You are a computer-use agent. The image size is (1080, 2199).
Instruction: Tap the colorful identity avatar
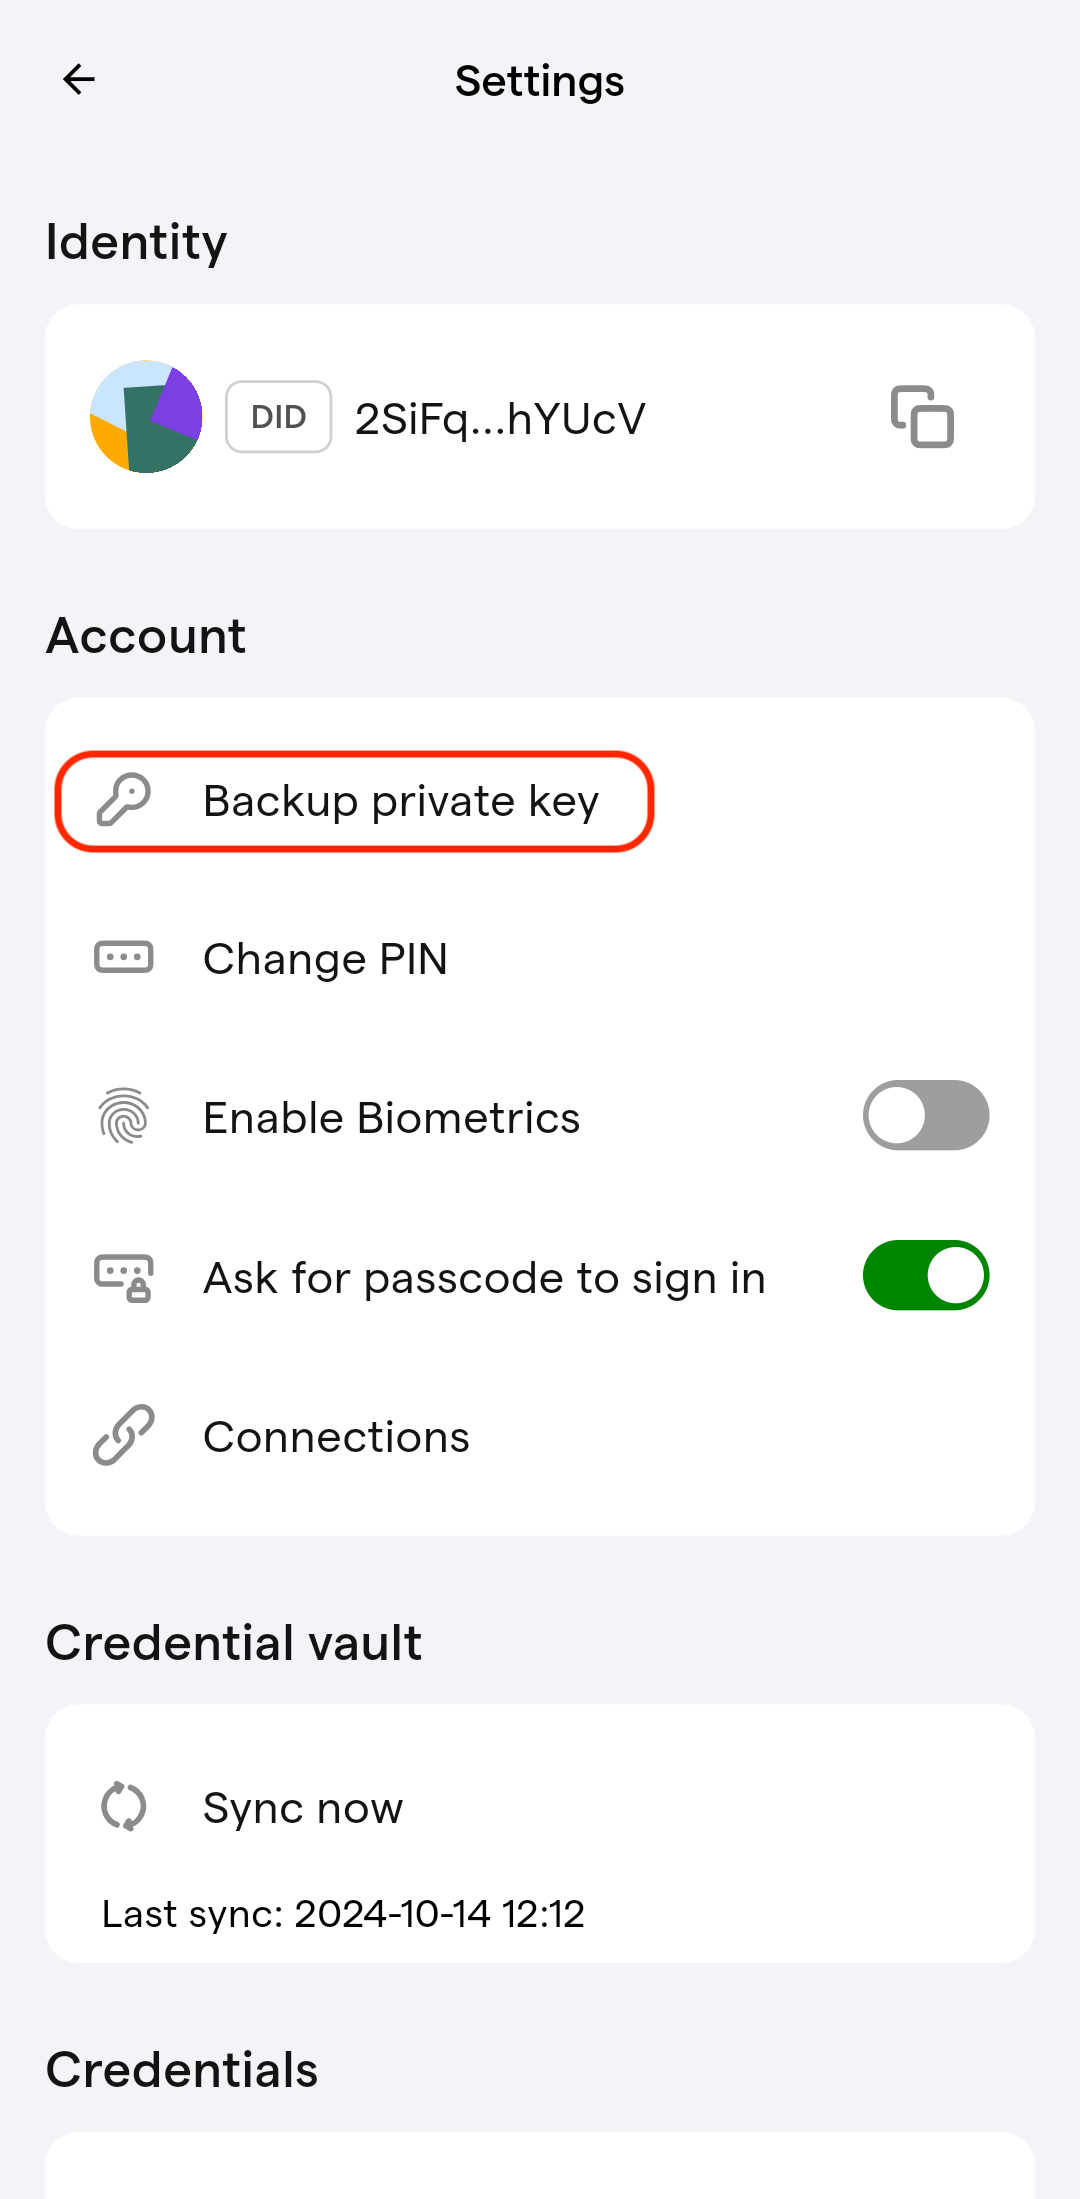(146, 416)
